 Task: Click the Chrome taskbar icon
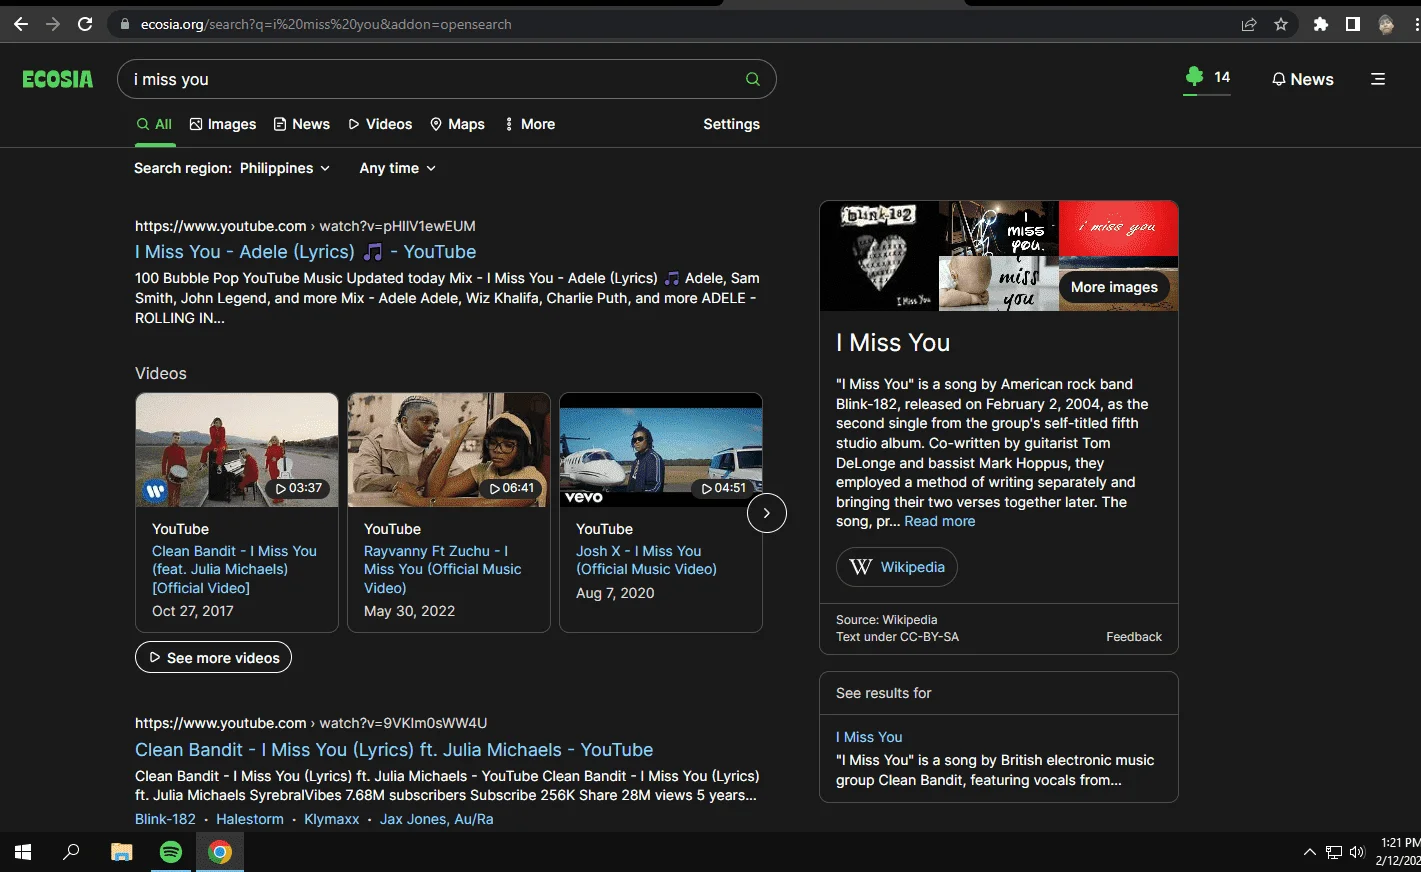point(220,852)
